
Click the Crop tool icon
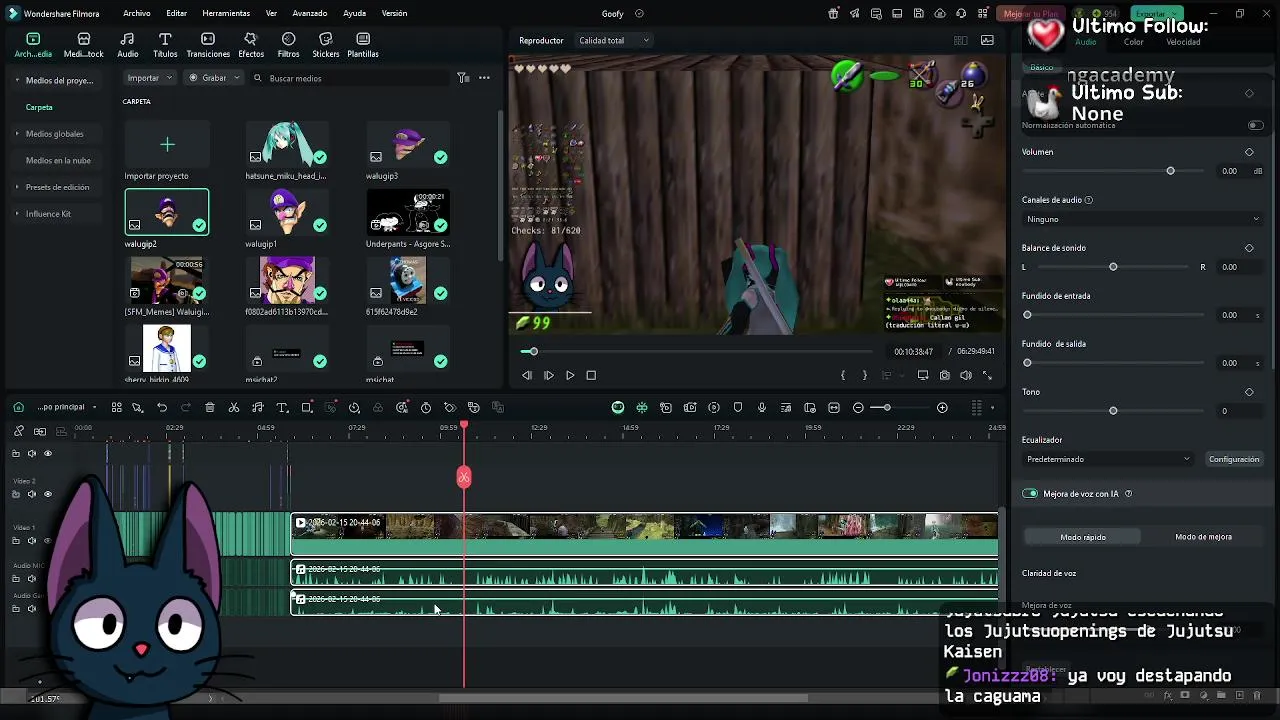click(307, 407)
